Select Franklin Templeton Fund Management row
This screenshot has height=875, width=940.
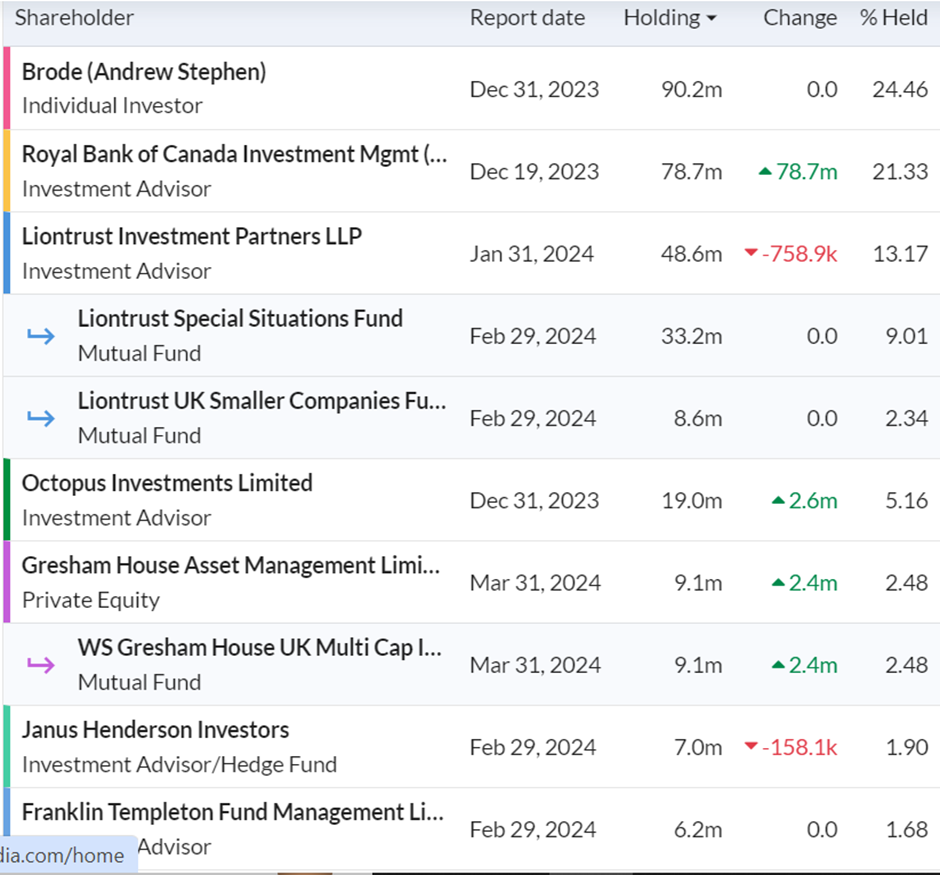click(x=471, y=829)
